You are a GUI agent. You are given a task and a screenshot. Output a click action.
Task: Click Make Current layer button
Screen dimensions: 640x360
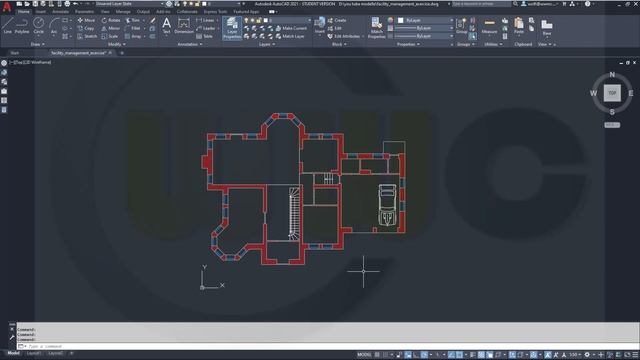click(291, 28)
